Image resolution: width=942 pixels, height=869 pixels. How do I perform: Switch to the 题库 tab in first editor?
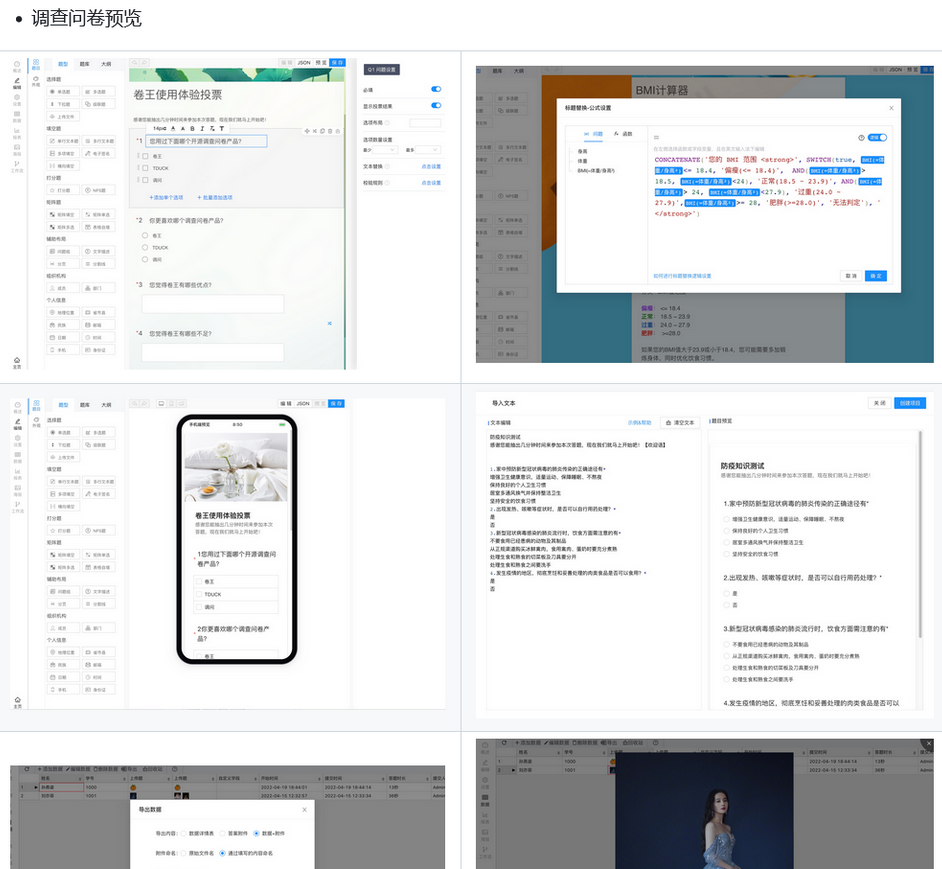[85, 64]
